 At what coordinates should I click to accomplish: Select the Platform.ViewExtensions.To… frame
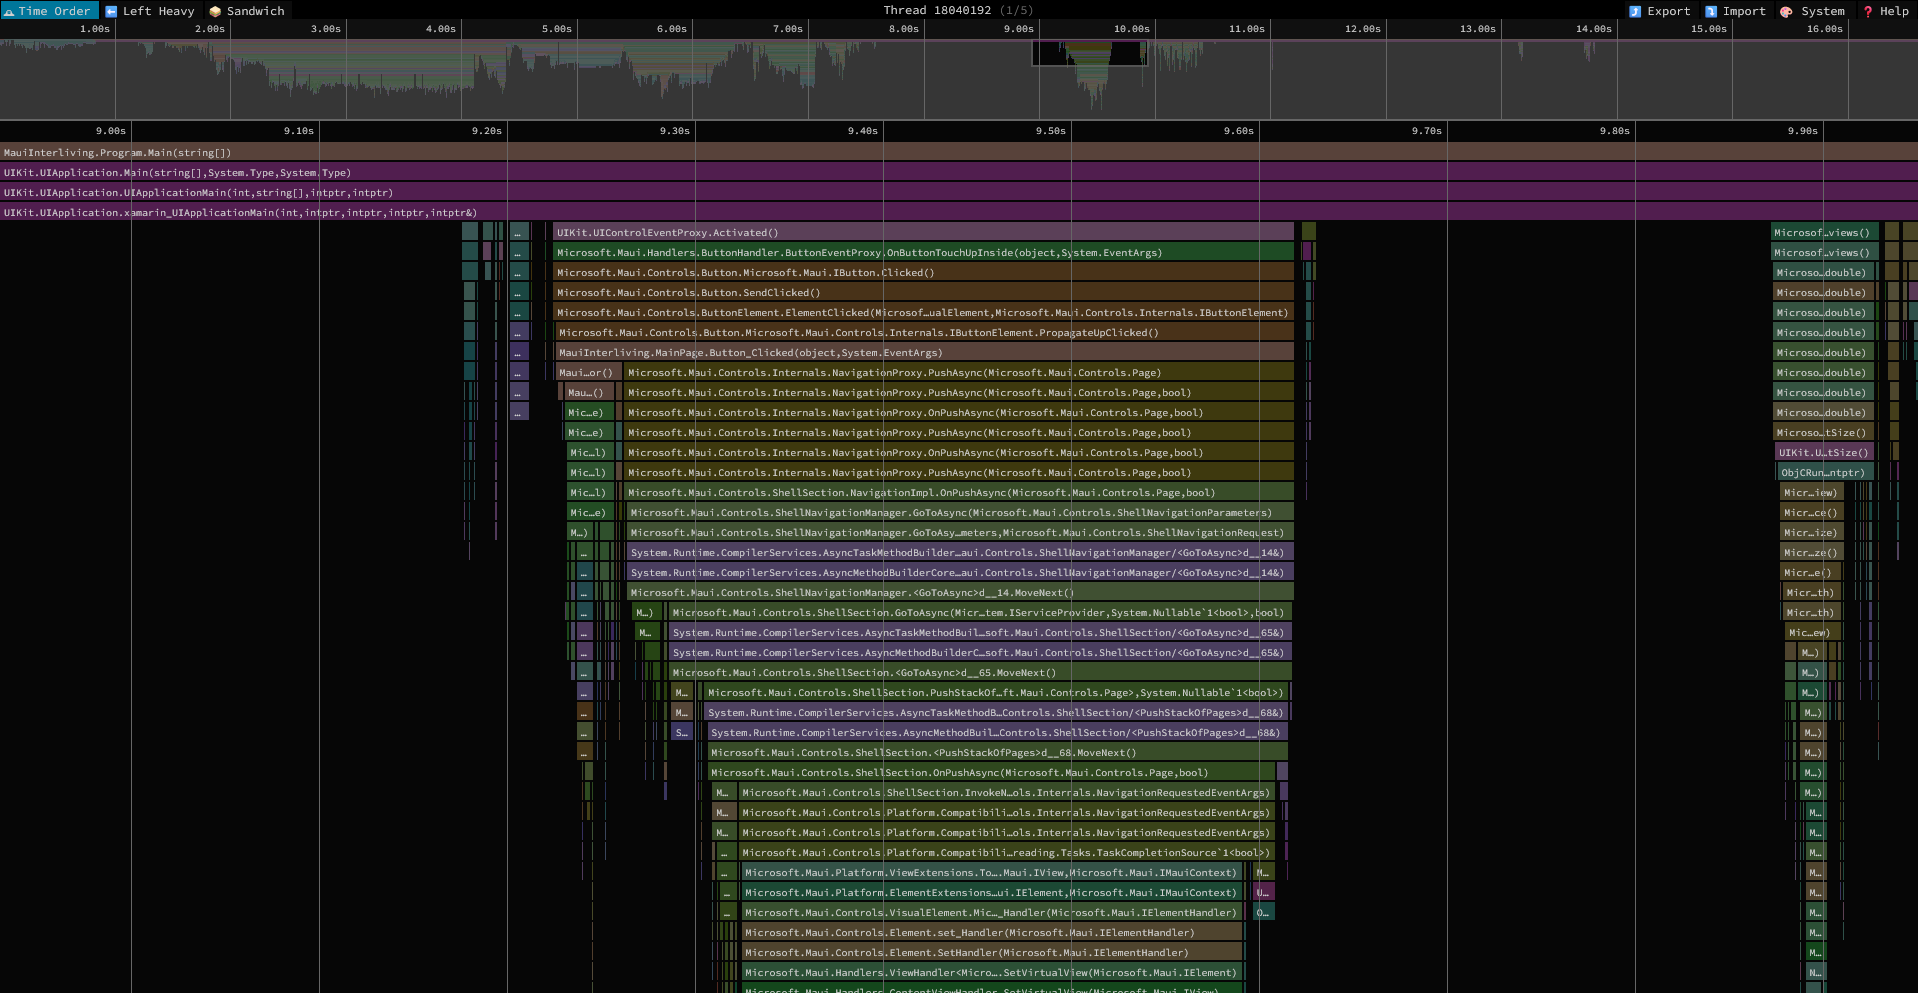click(x=992, y=872)
